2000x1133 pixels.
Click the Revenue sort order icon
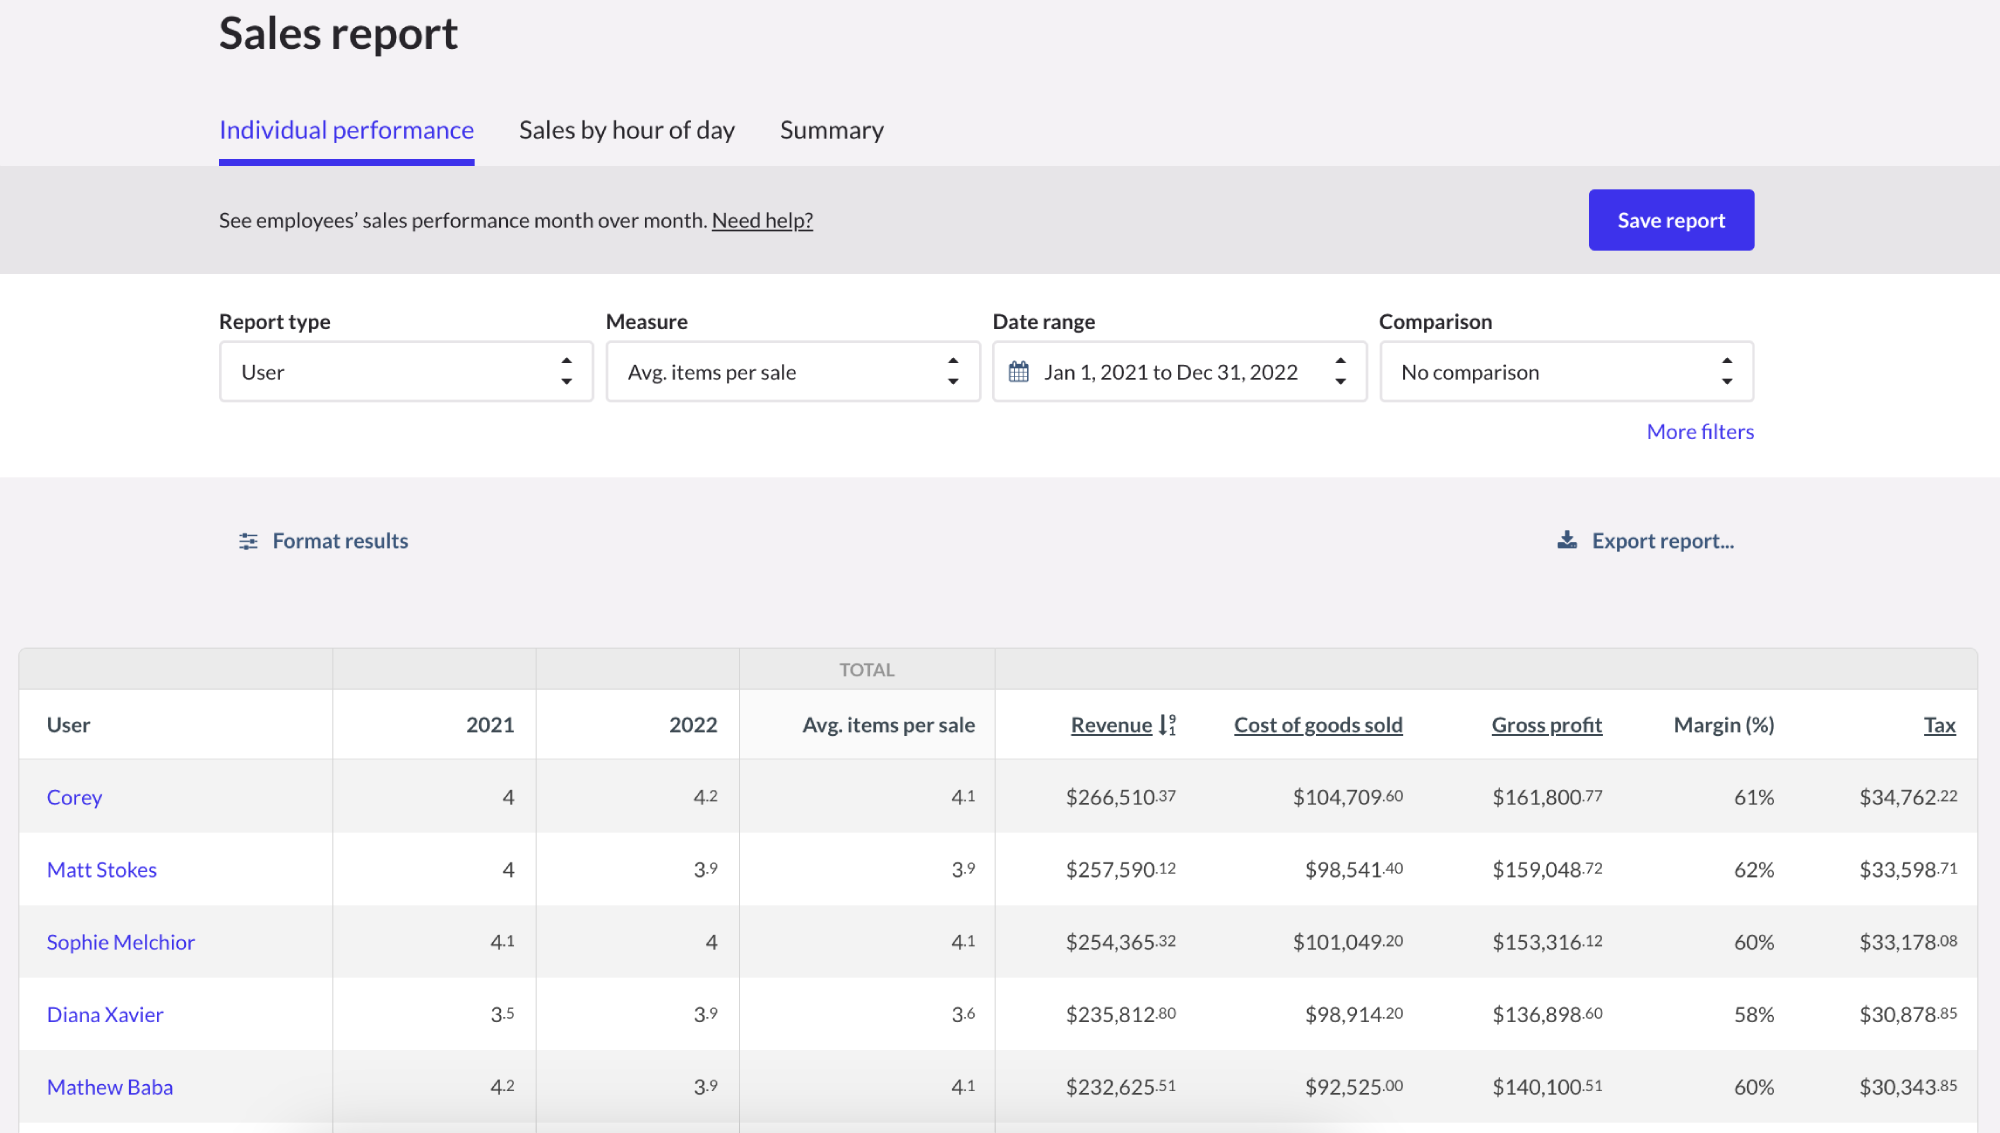(x=1167, y=725)
